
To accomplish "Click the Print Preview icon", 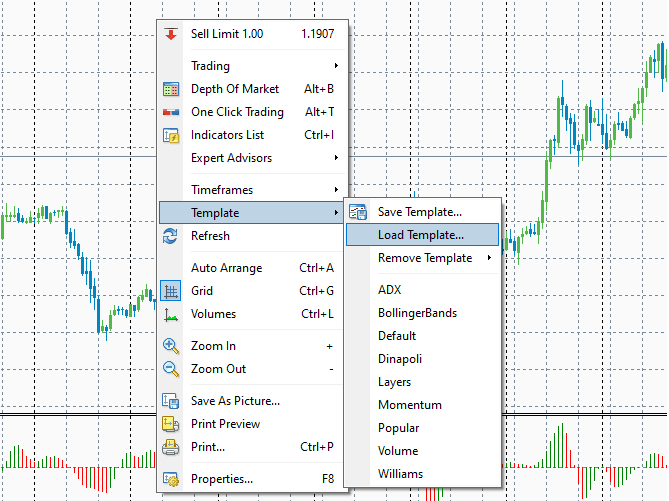I will click(171, 424).
